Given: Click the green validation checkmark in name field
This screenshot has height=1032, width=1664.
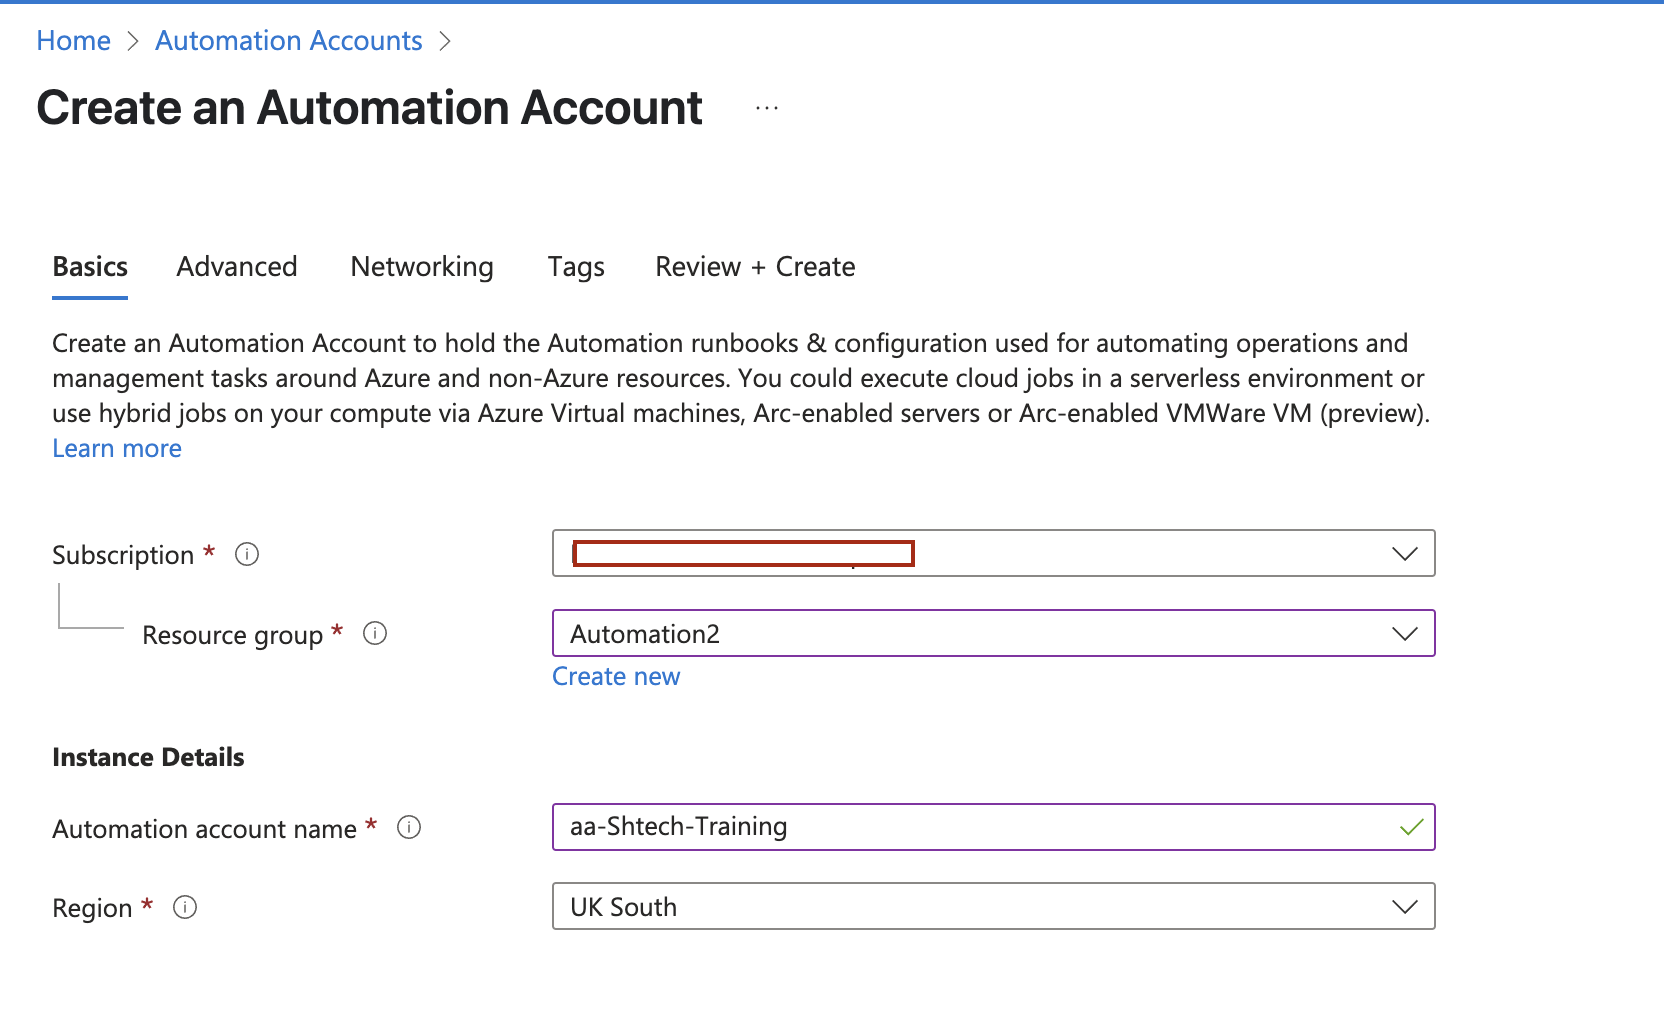Looking at the screenshot, I should click(1412, 827).
